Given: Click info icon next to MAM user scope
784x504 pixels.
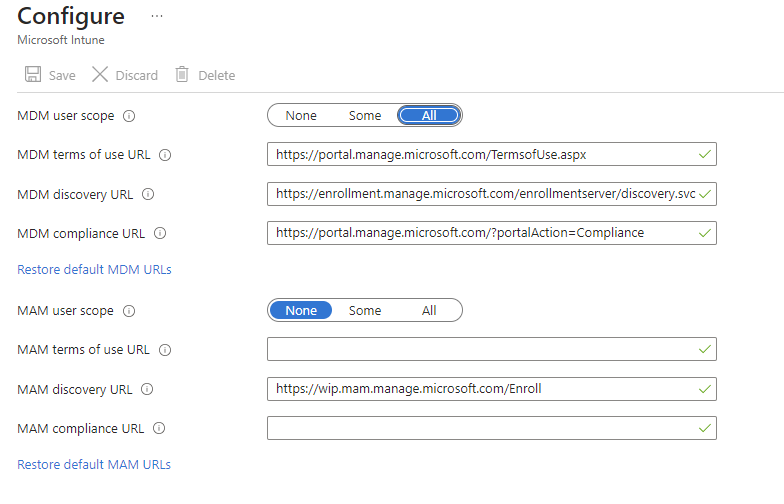Looking at the screenshot, I should click(129, 311).
